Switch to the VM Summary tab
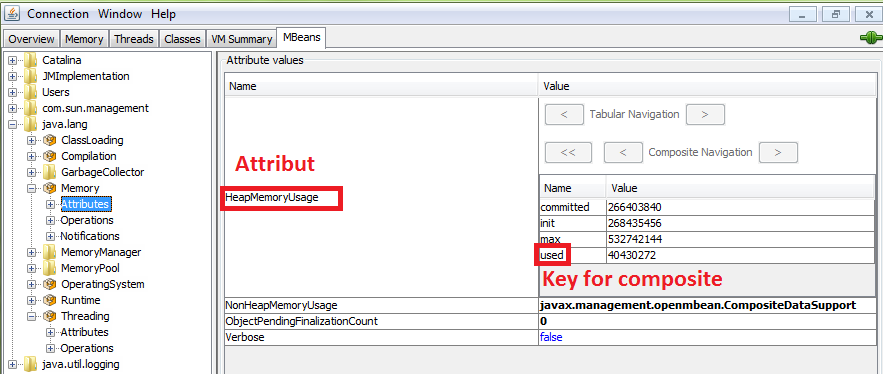Image resolution: width=883 pixels, height=374 pixels. click(241, 39)
